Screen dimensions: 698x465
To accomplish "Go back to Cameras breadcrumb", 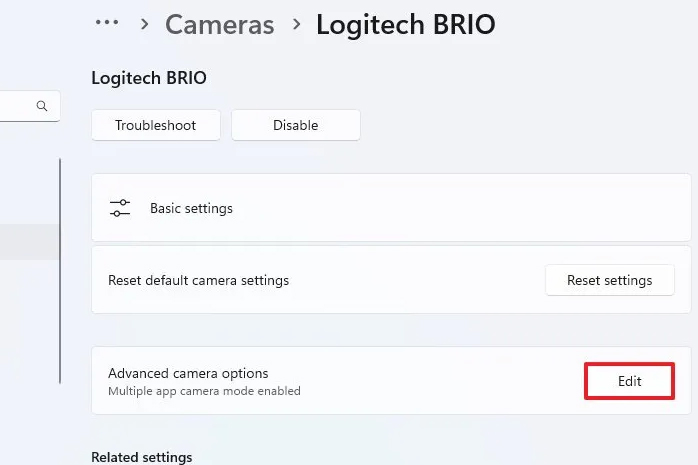I will coord(220,24).
